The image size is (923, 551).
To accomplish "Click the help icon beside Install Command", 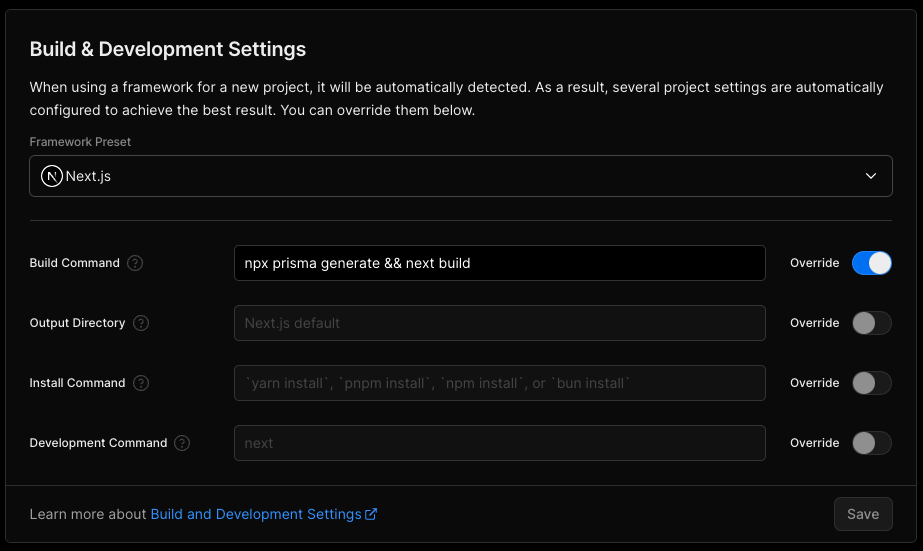I will (142, 383).
